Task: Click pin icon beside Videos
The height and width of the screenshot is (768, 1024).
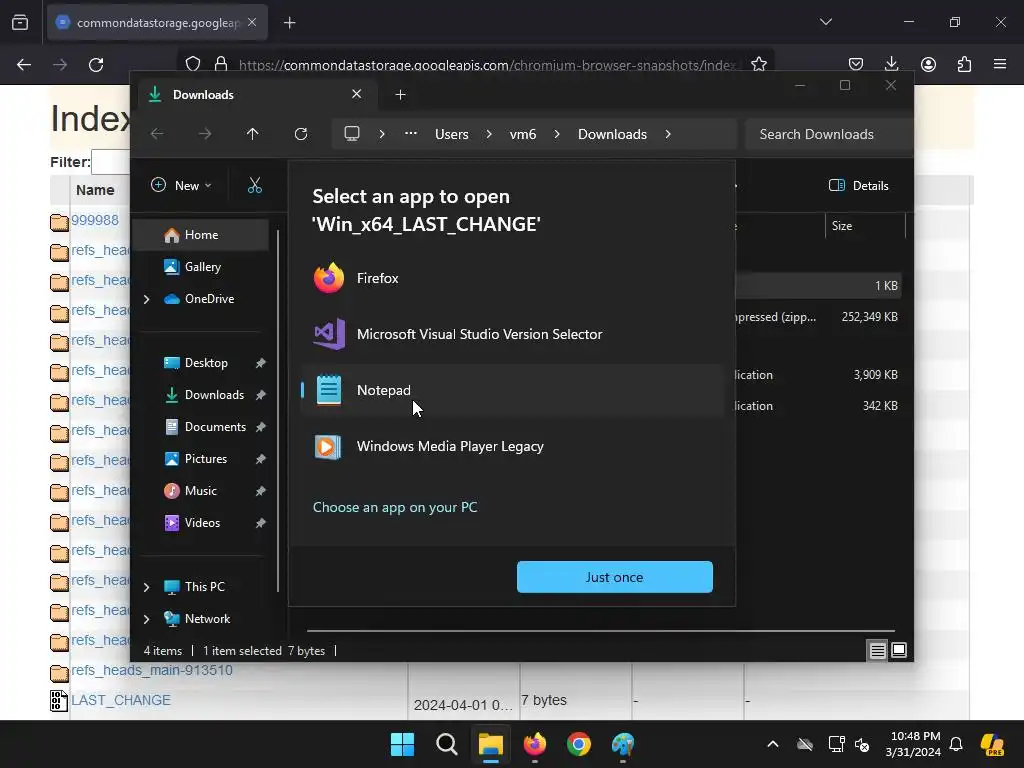Action: coord(261,523)
